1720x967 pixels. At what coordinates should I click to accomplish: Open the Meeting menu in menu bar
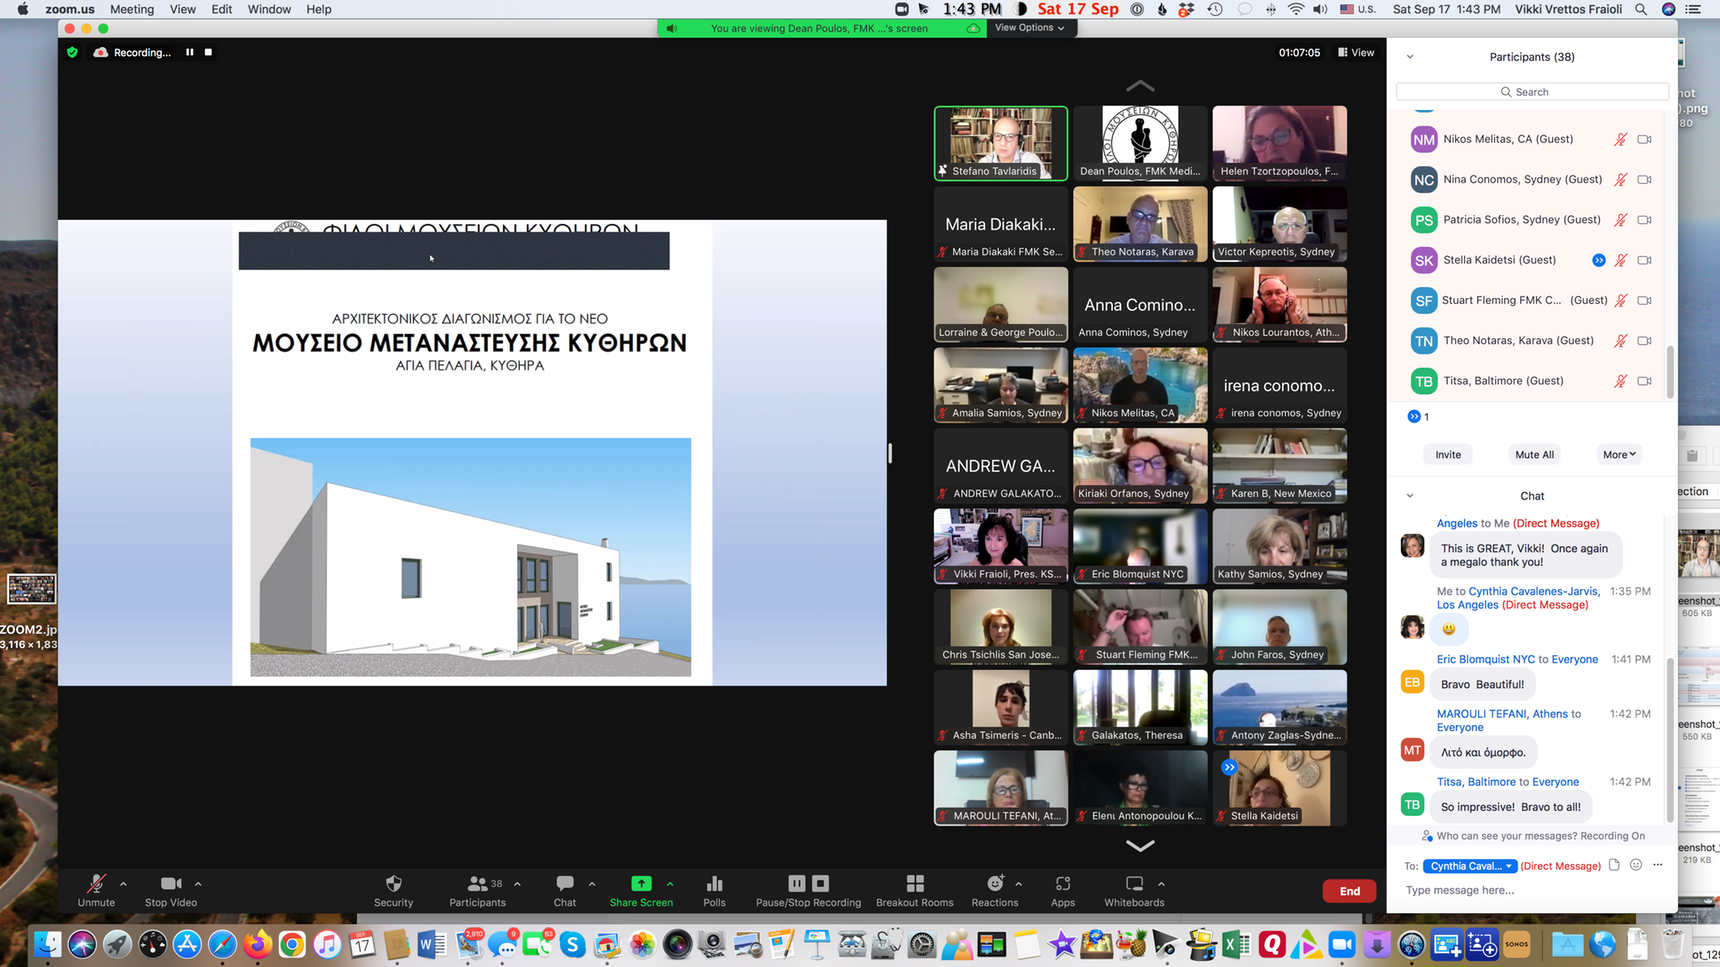(x=132, y=9)
